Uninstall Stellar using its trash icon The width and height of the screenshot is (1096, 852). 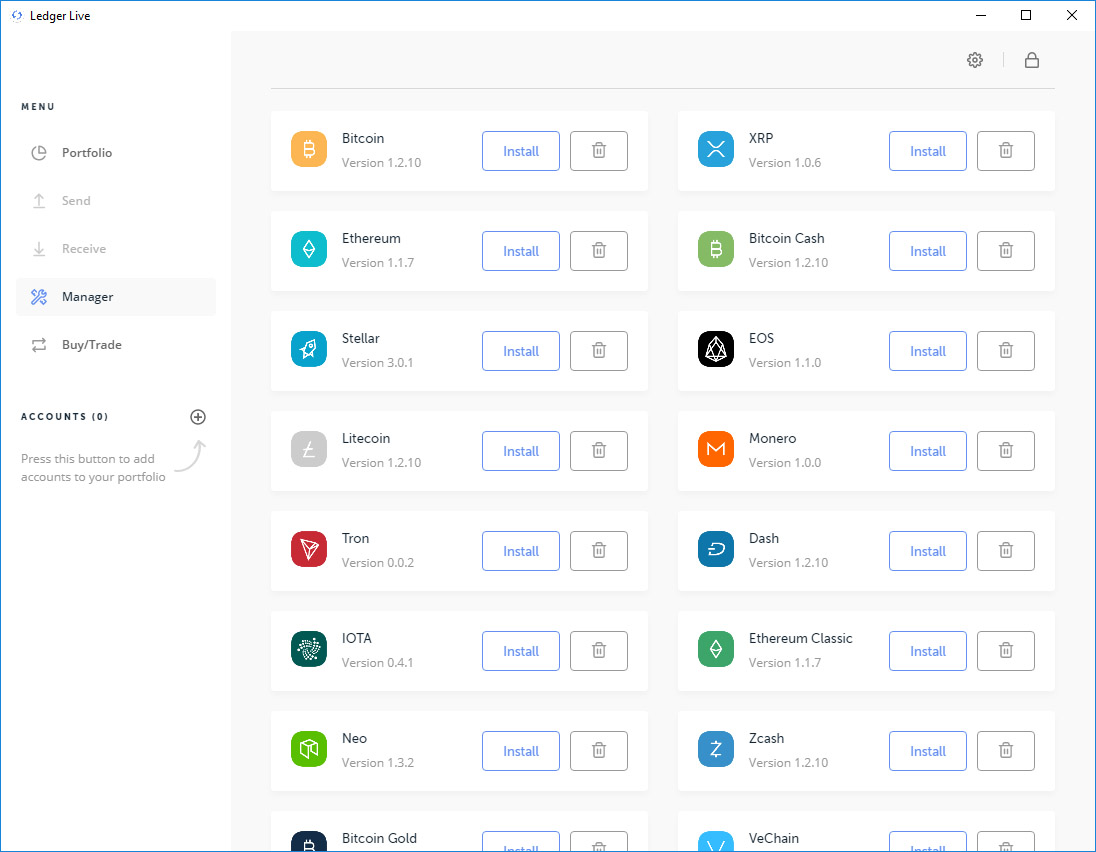point(599,351)
